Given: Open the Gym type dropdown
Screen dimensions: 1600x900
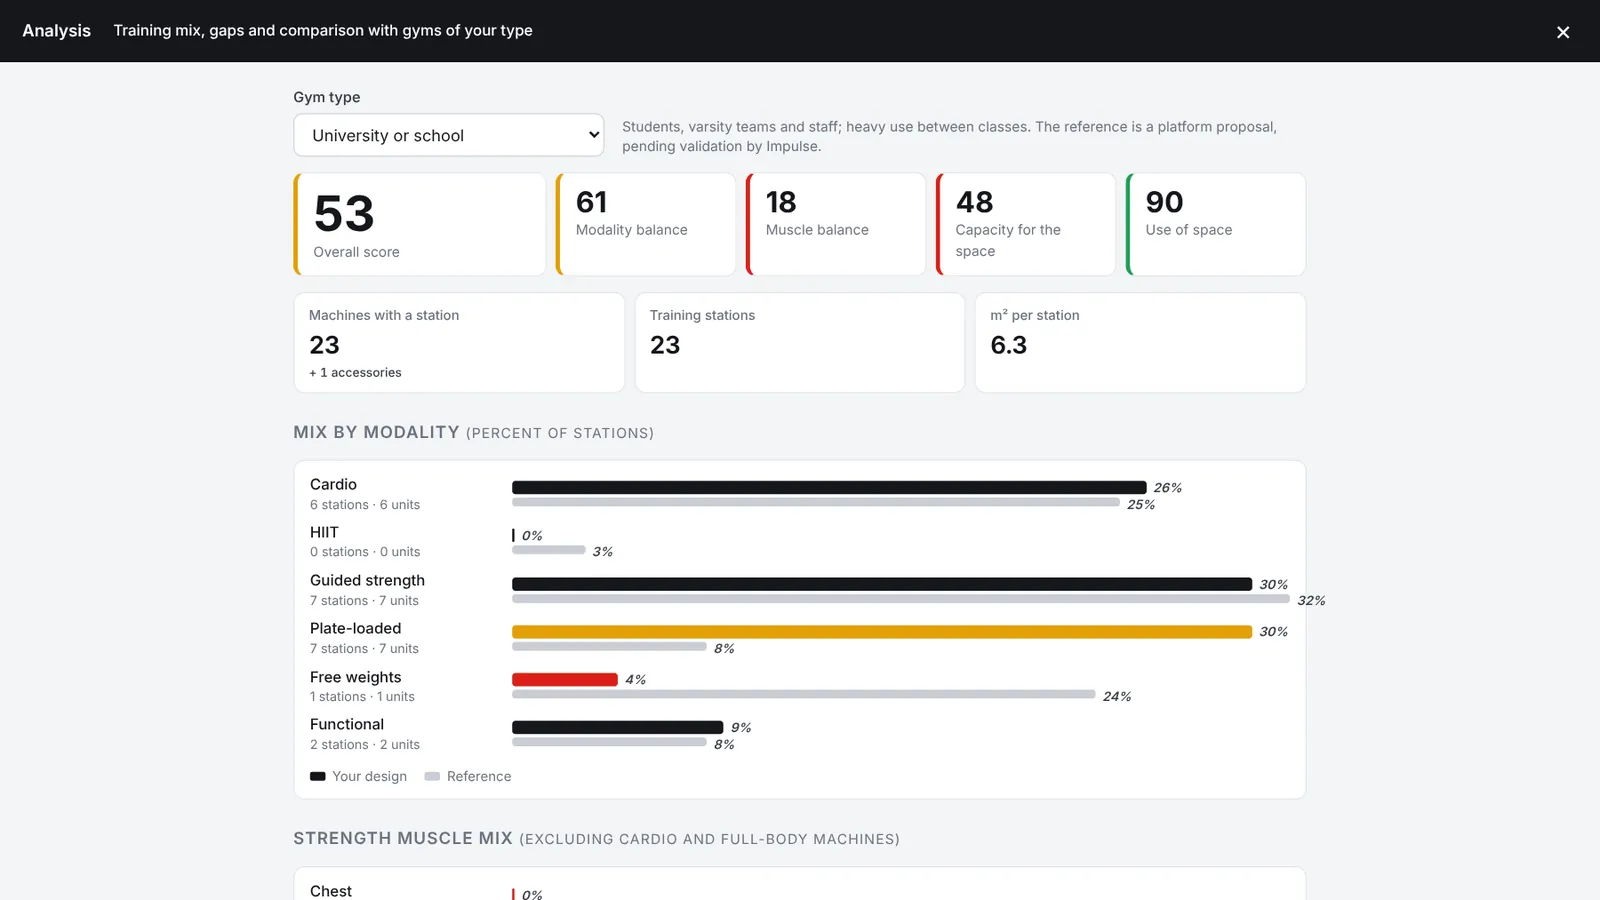Looking at the screenshot, I should [449, 135].
